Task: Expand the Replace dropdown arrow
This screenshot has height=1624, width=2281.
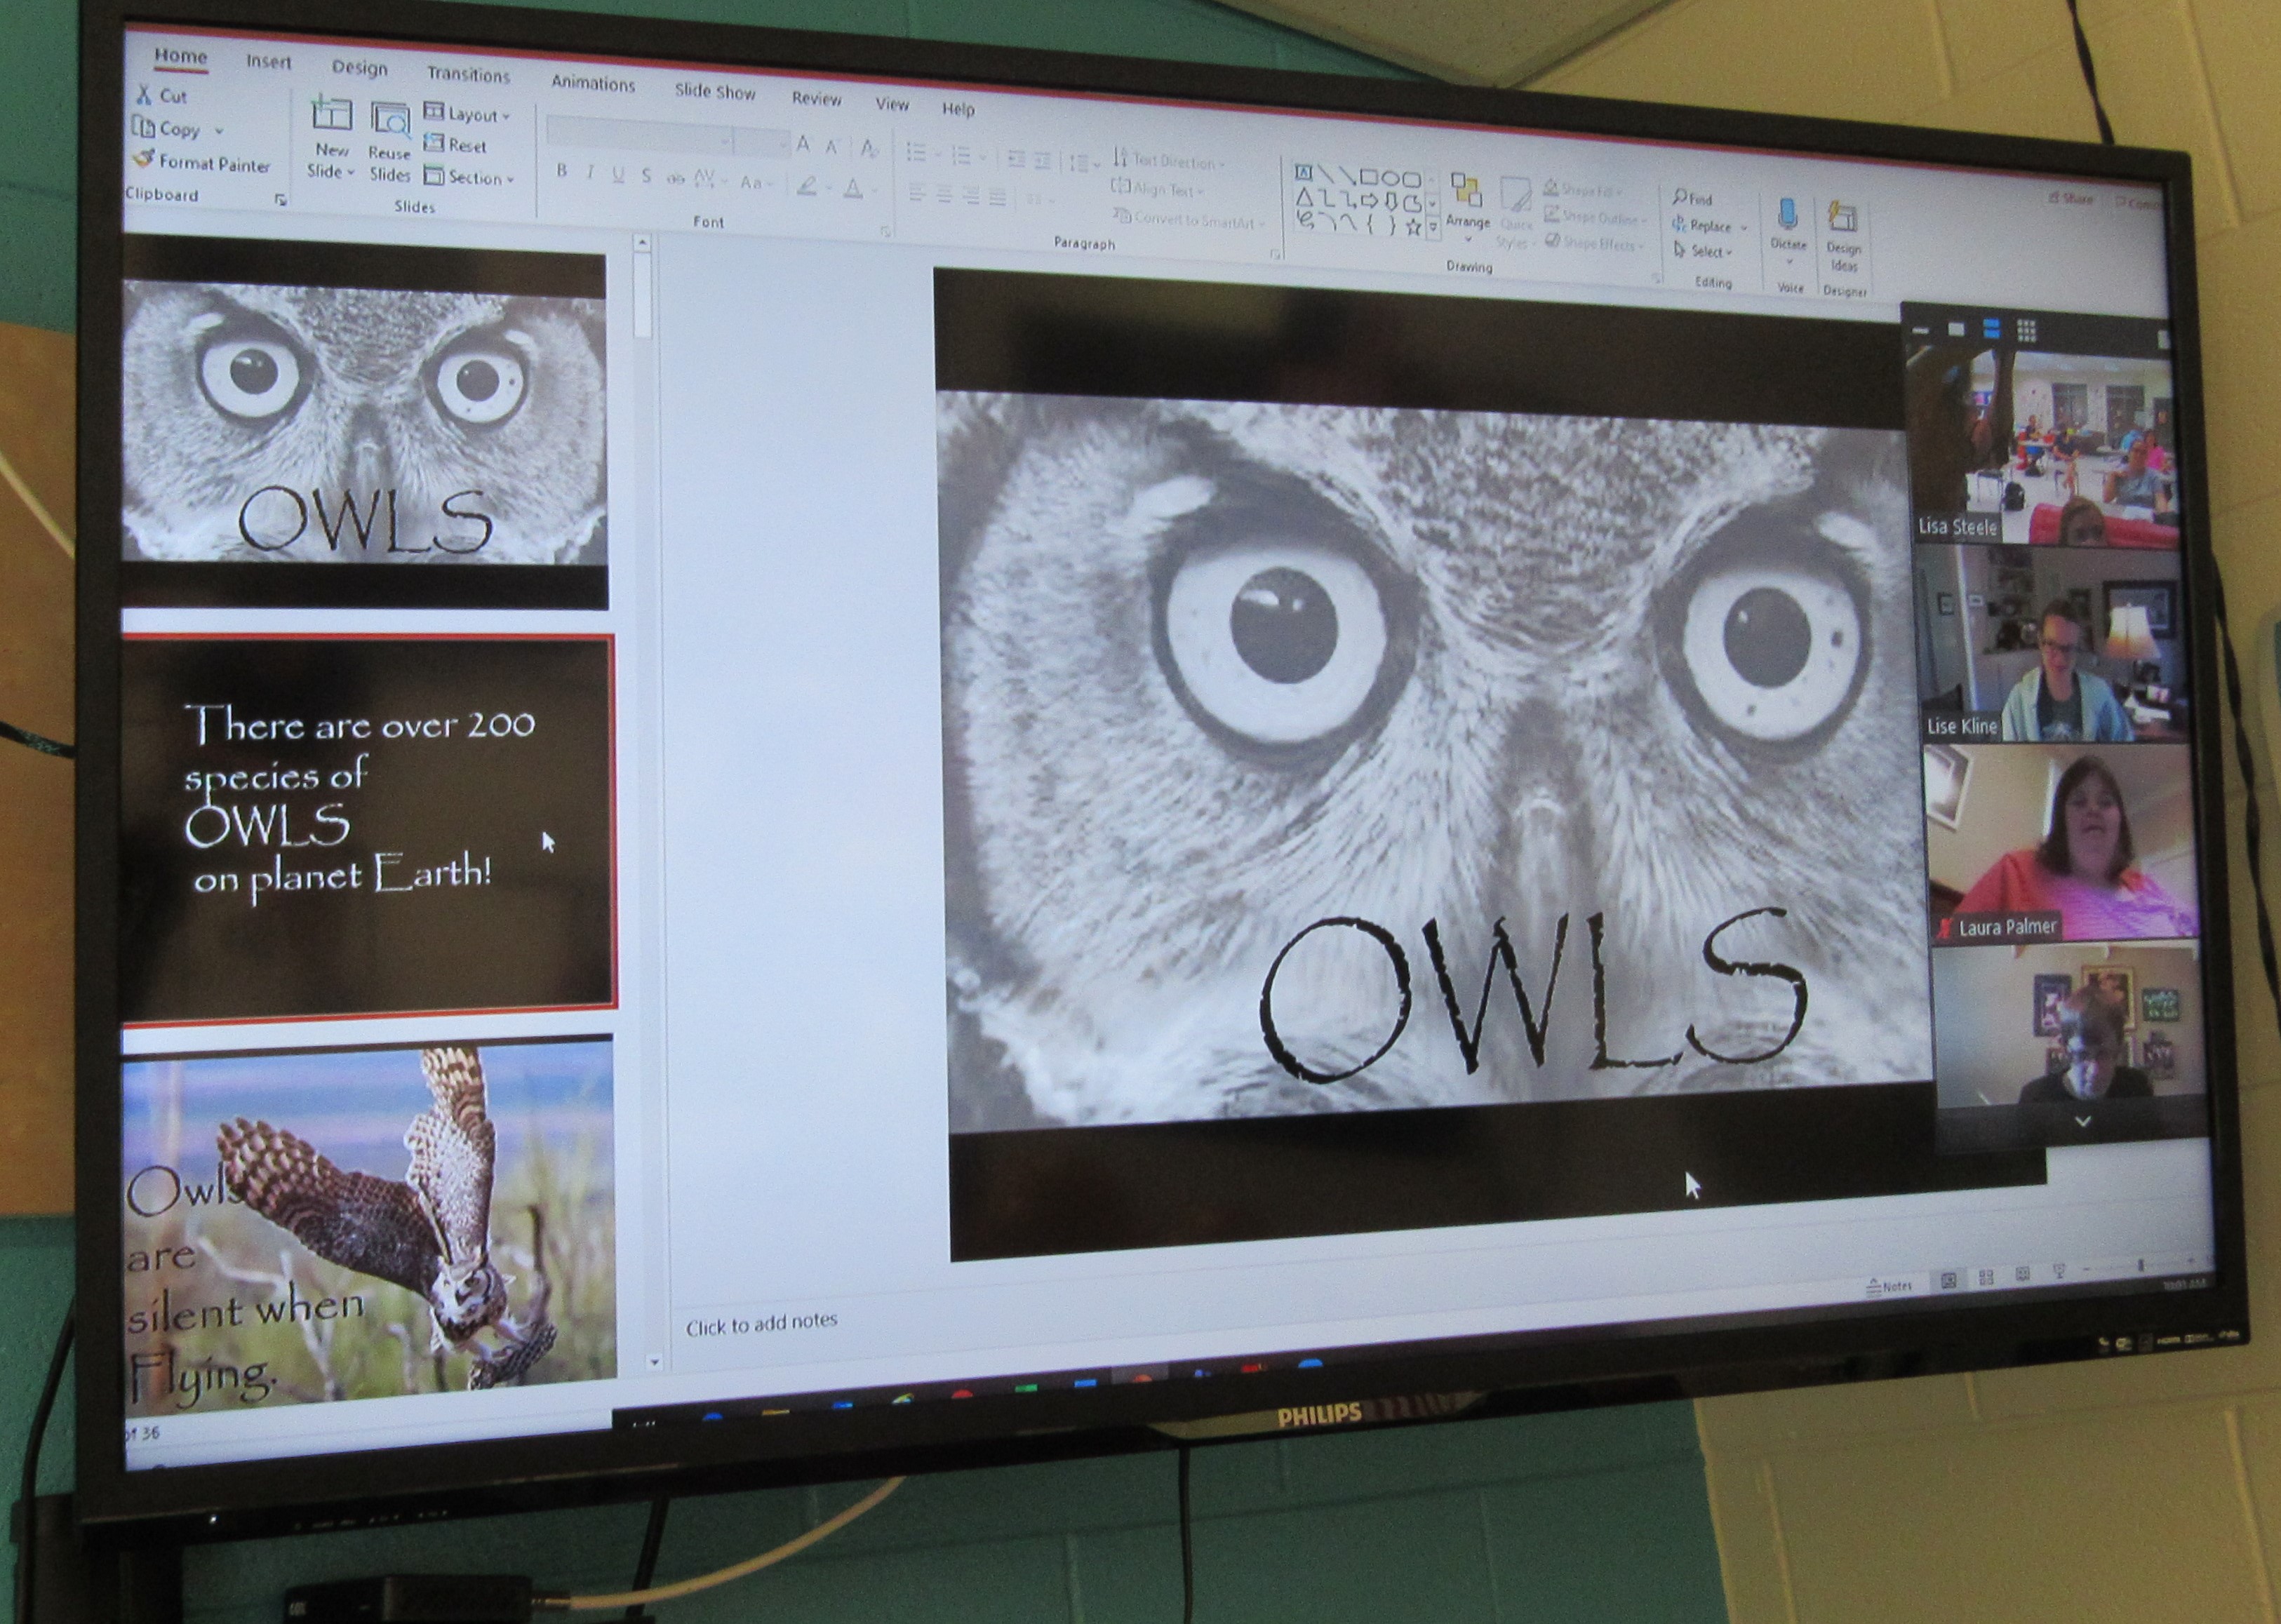Action: tap(1743, 229)
